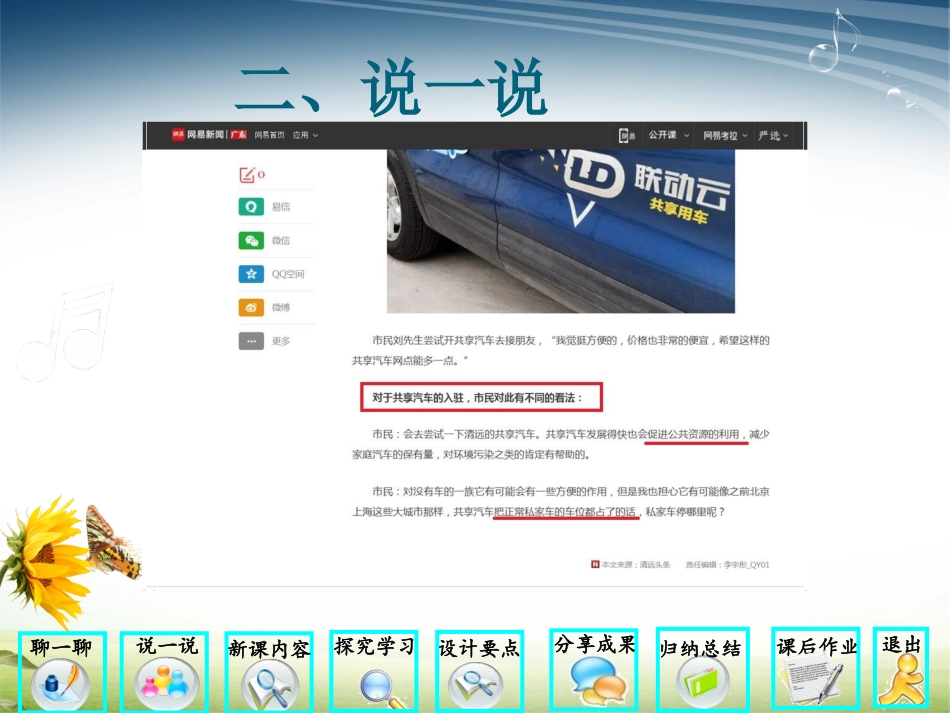
Task: Click the 退出 exit button
Action: (x=901, y=667)
